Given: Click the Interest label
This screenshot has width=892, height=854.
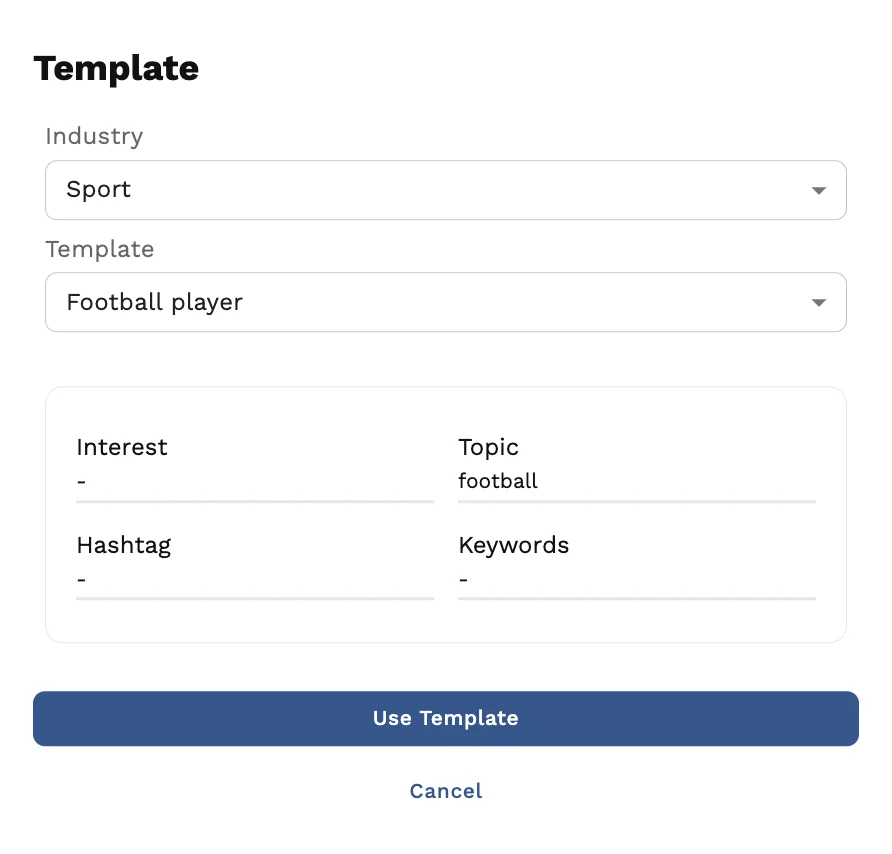Looking at the screenshot, I should (x=122, y=447).
